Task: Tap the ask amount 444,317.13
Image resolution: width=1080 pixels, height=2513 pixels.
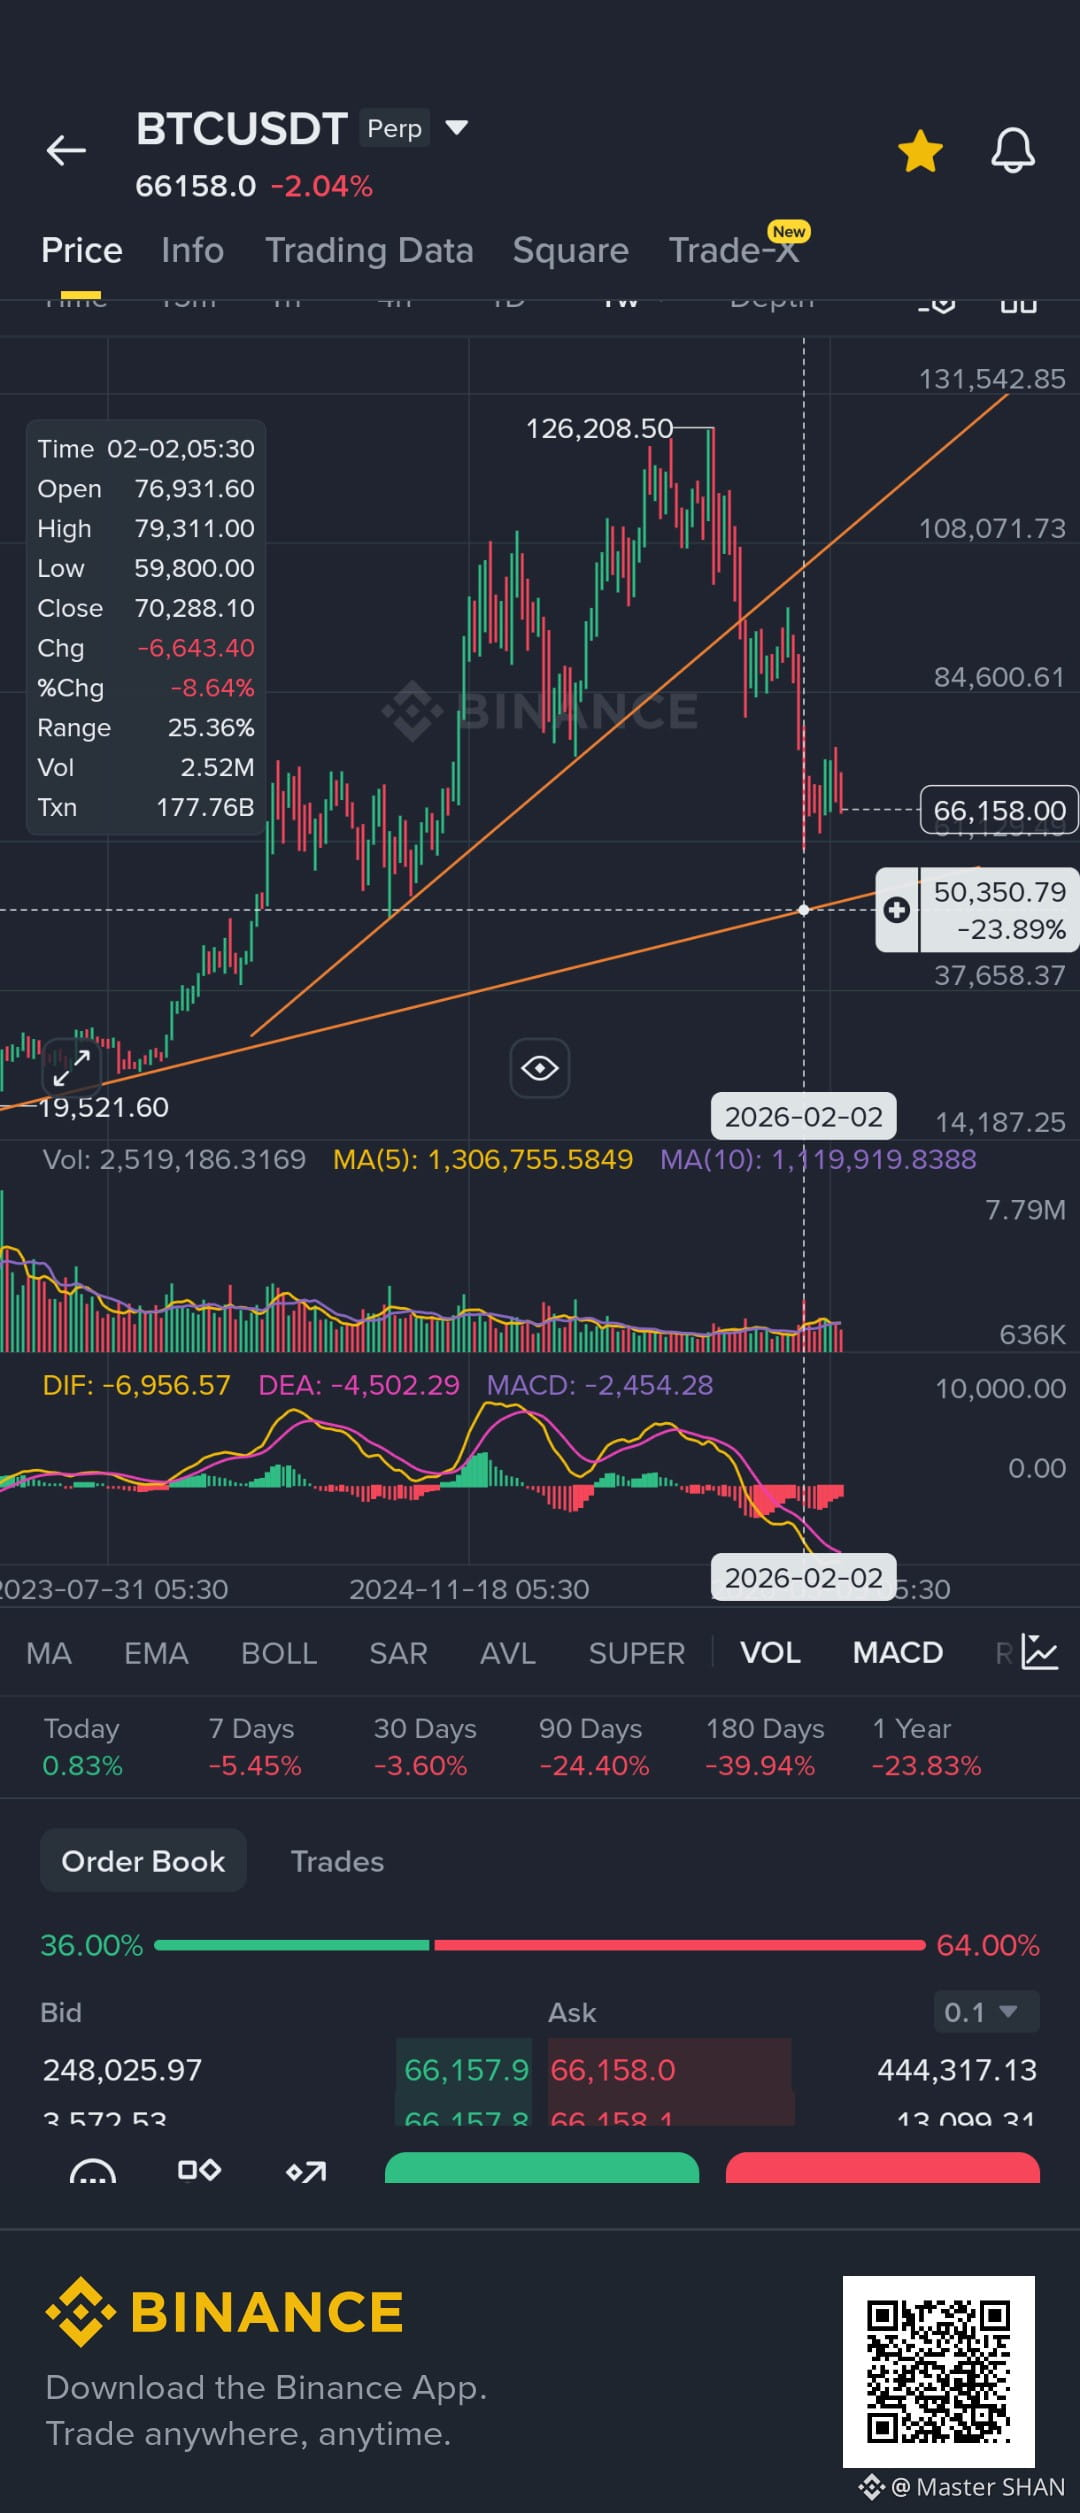Action: coord(957,2069)
